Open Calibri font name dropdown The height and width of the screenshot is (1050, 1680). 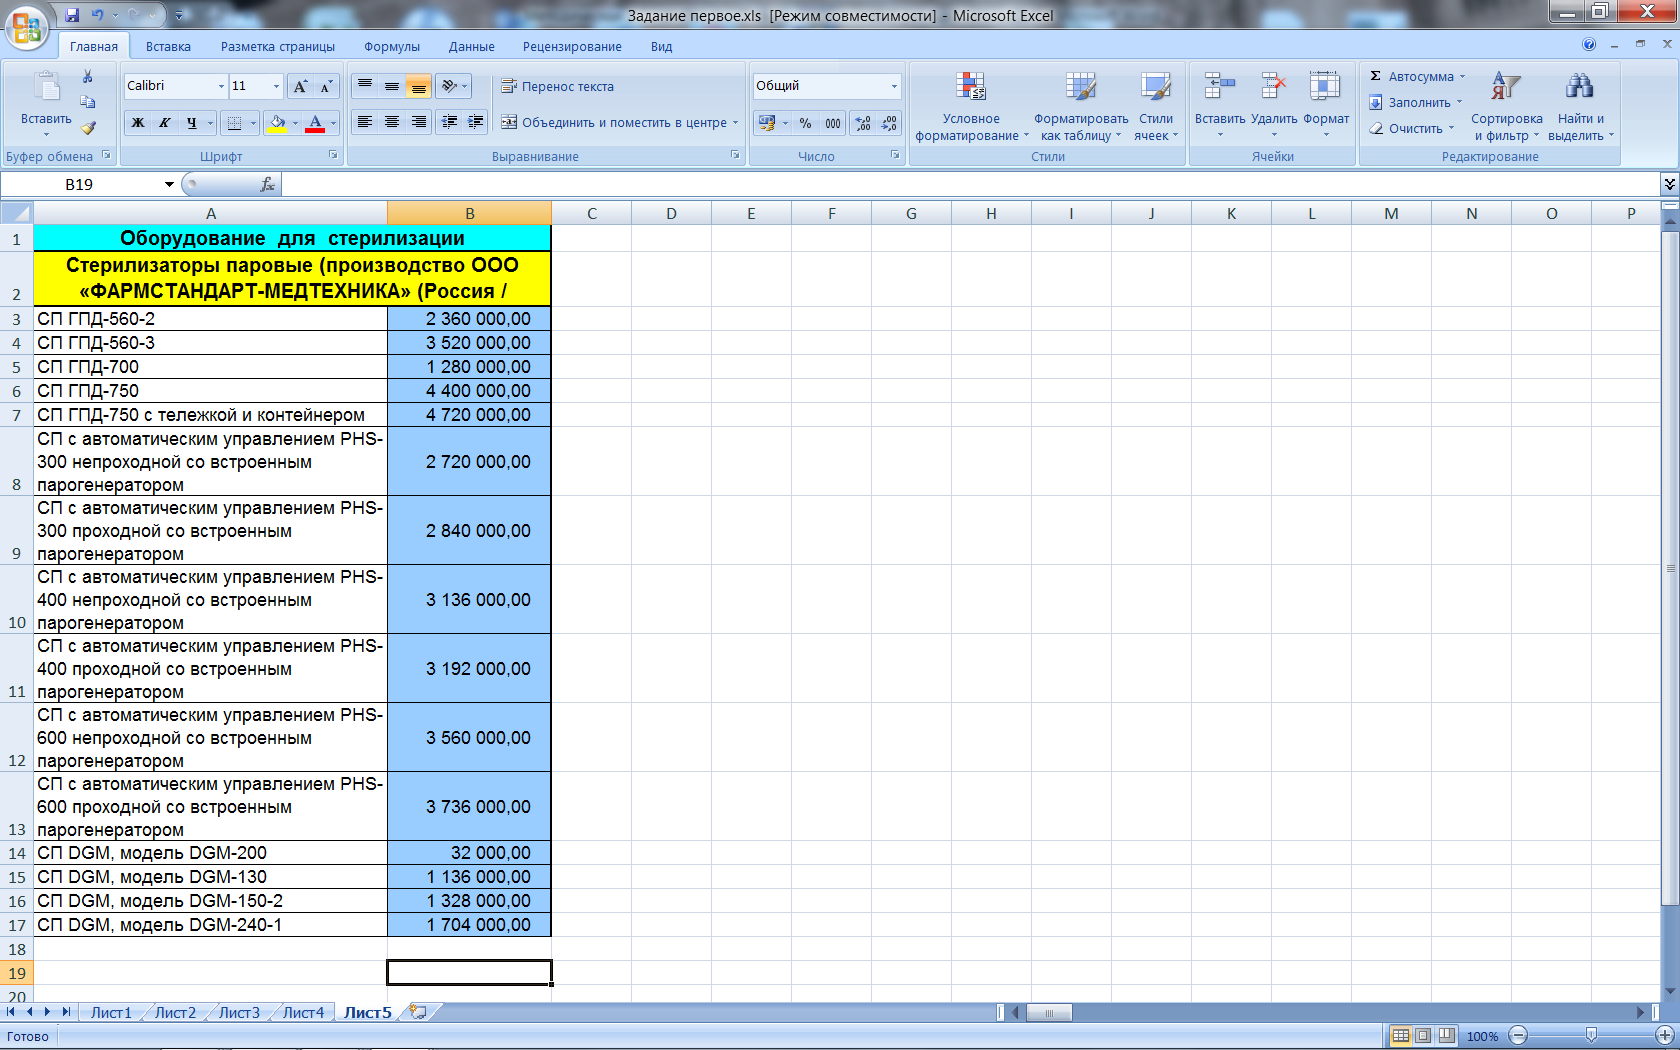tap(221, 87)
